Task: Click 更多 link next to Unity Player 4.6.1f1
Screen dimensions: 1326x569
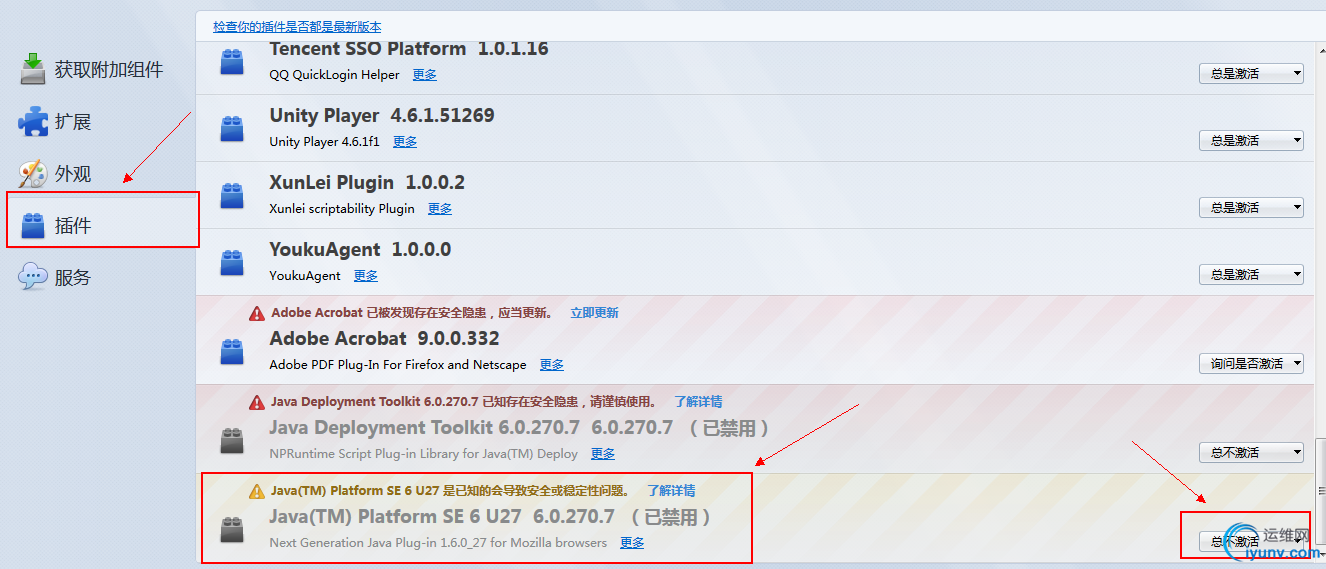Action: pyautogui.click(x=405, y=142)
